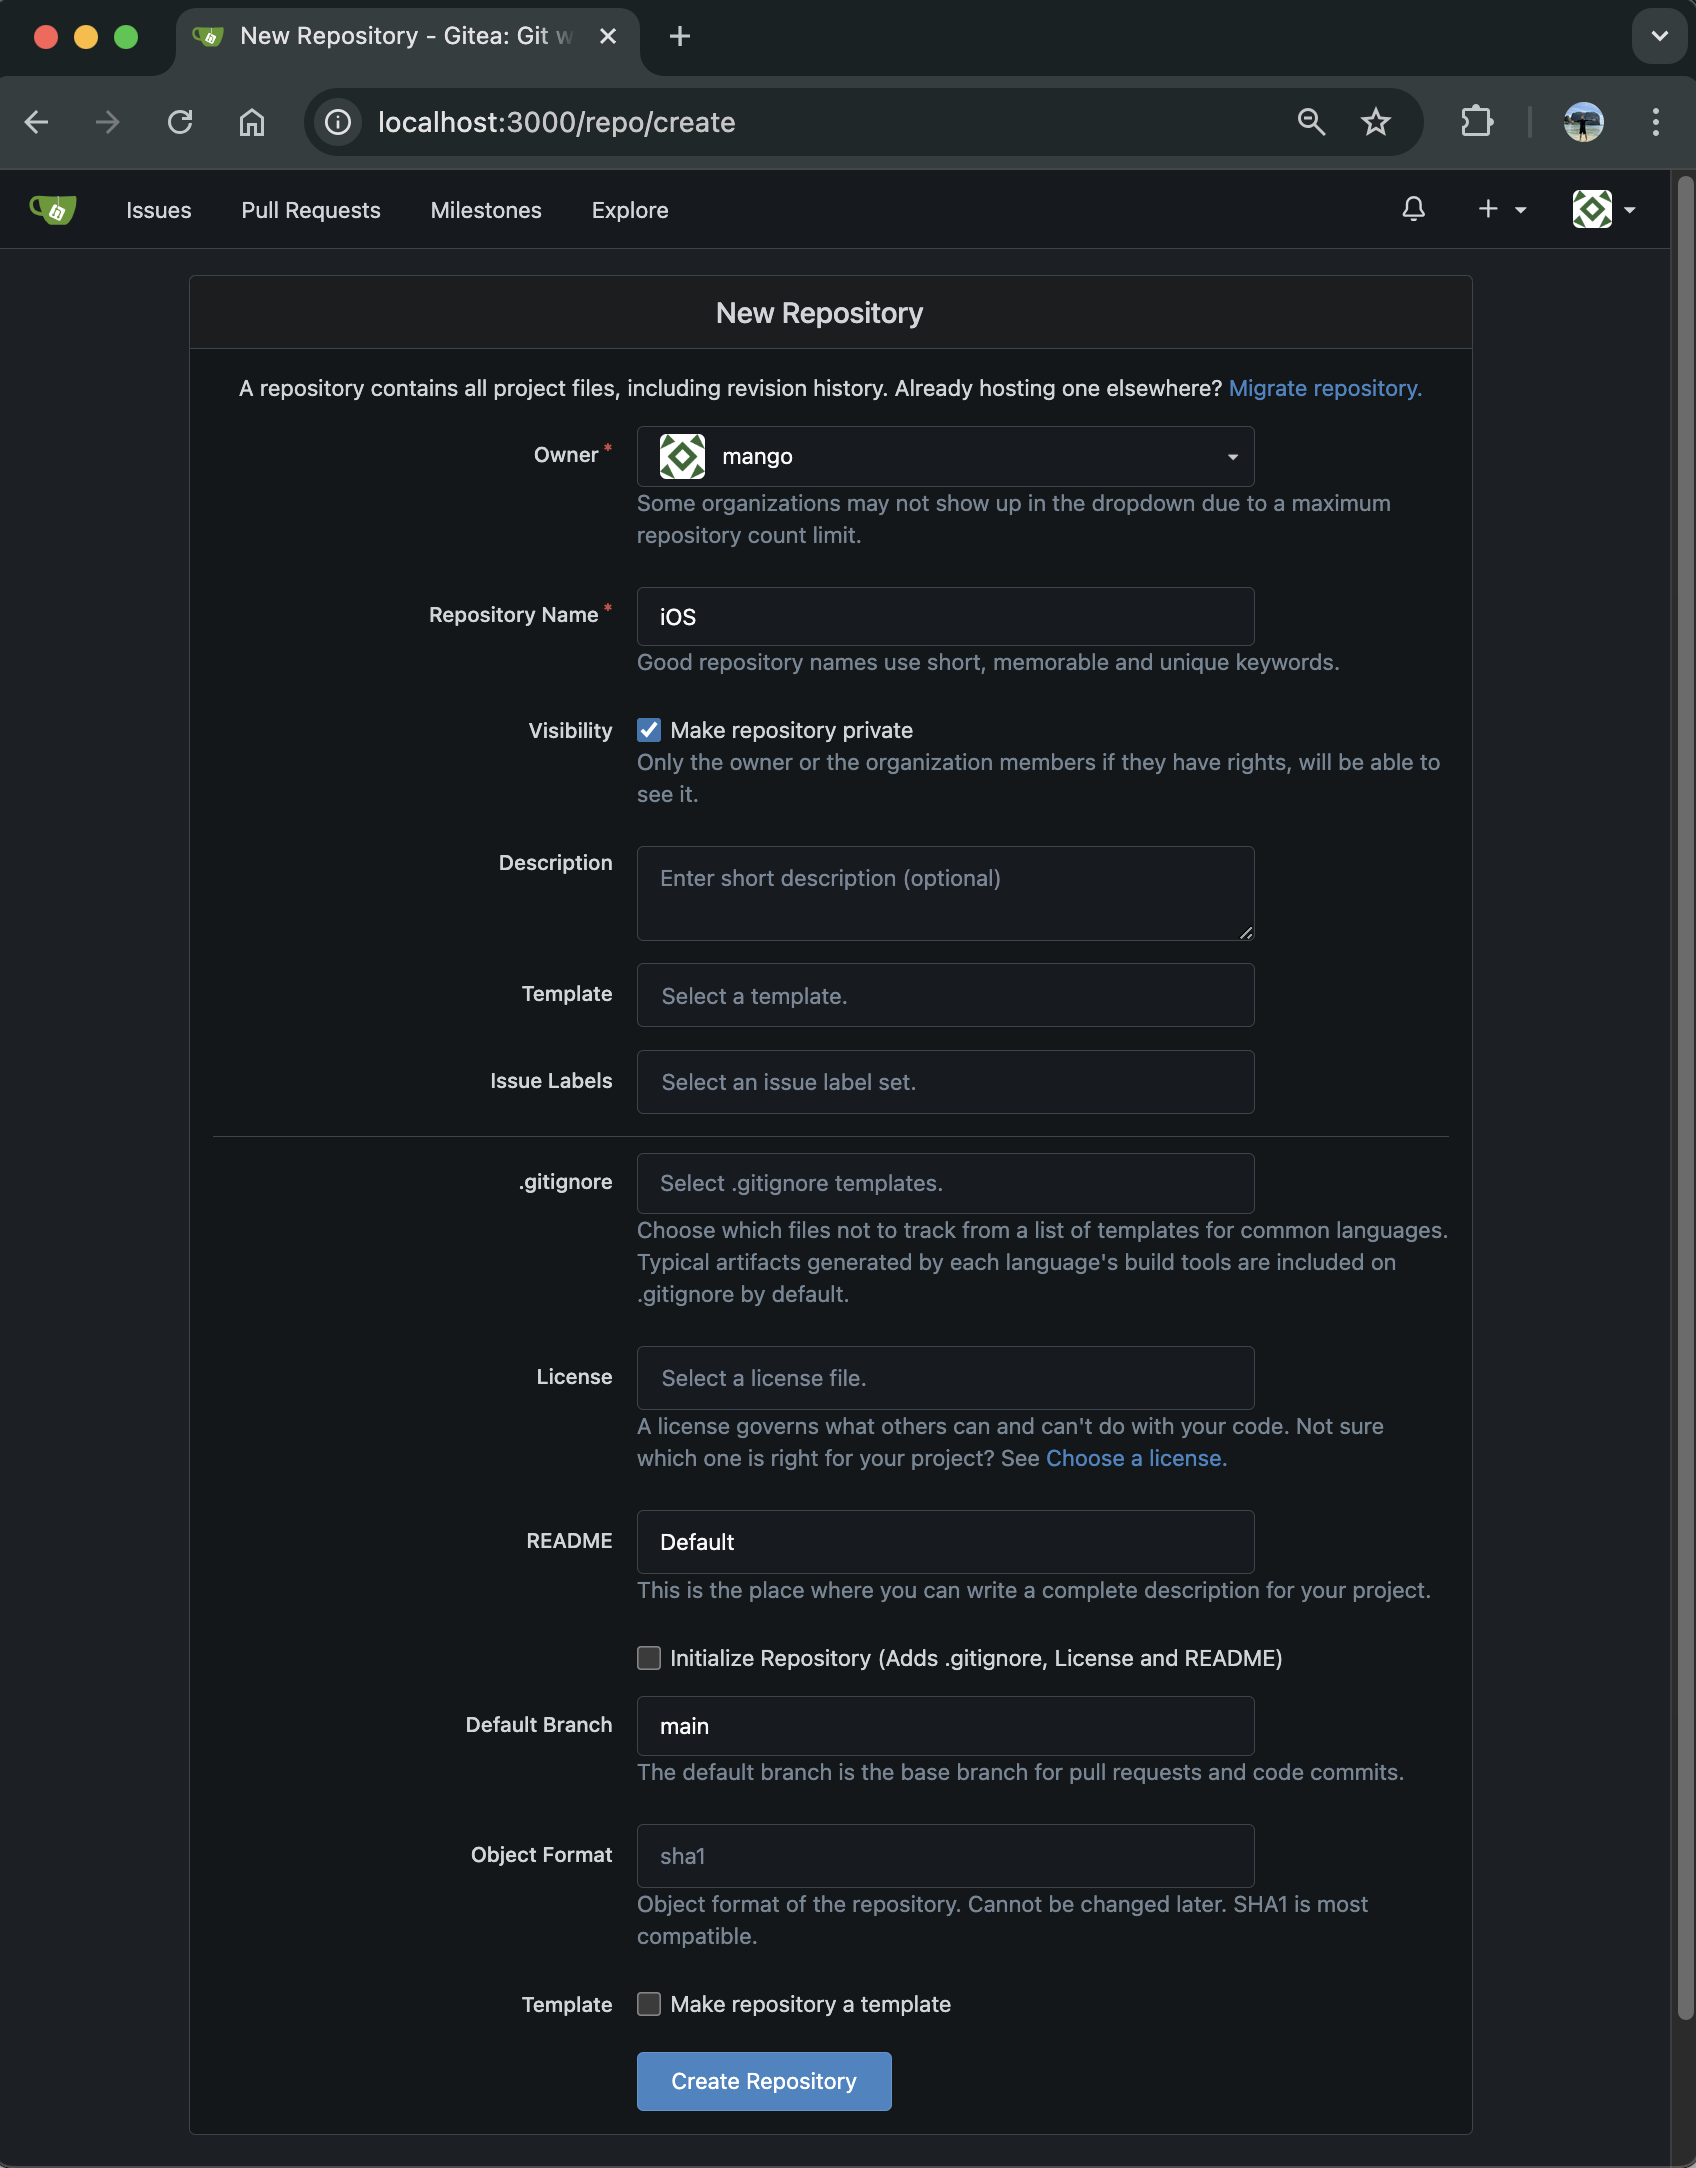Check Make repository a template

coord(649,2004)
